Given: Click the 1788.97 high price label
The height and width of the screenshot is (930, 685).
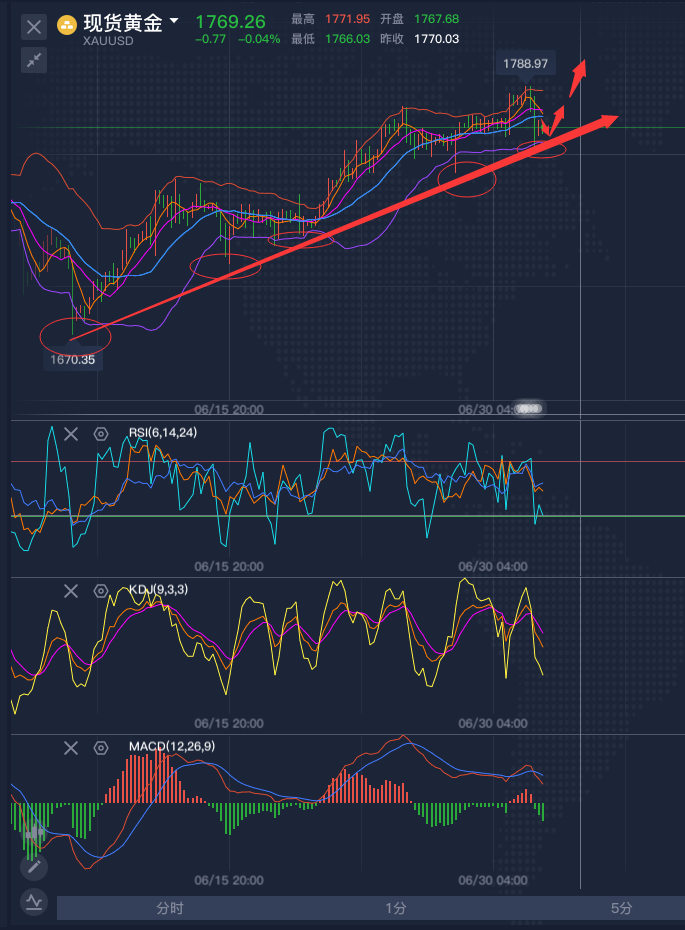Looking at the screenshot, I should (x=526, y=63).
